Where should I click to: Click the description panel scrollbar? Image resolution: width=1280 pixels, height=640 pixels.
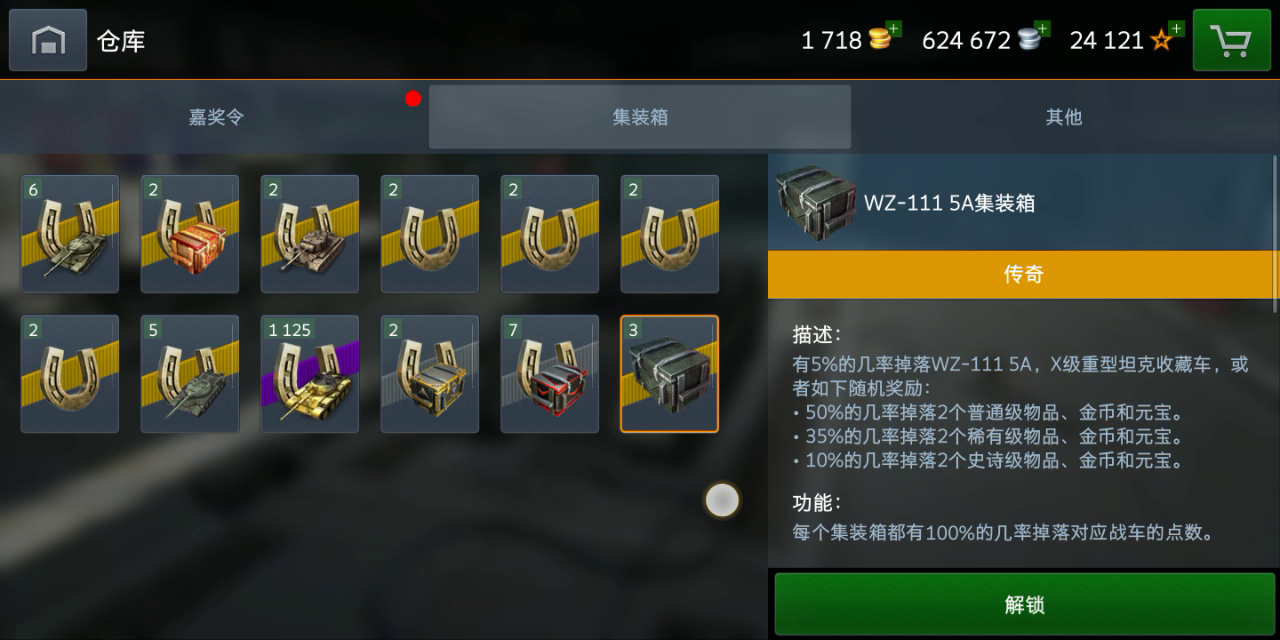point(1275,230)
